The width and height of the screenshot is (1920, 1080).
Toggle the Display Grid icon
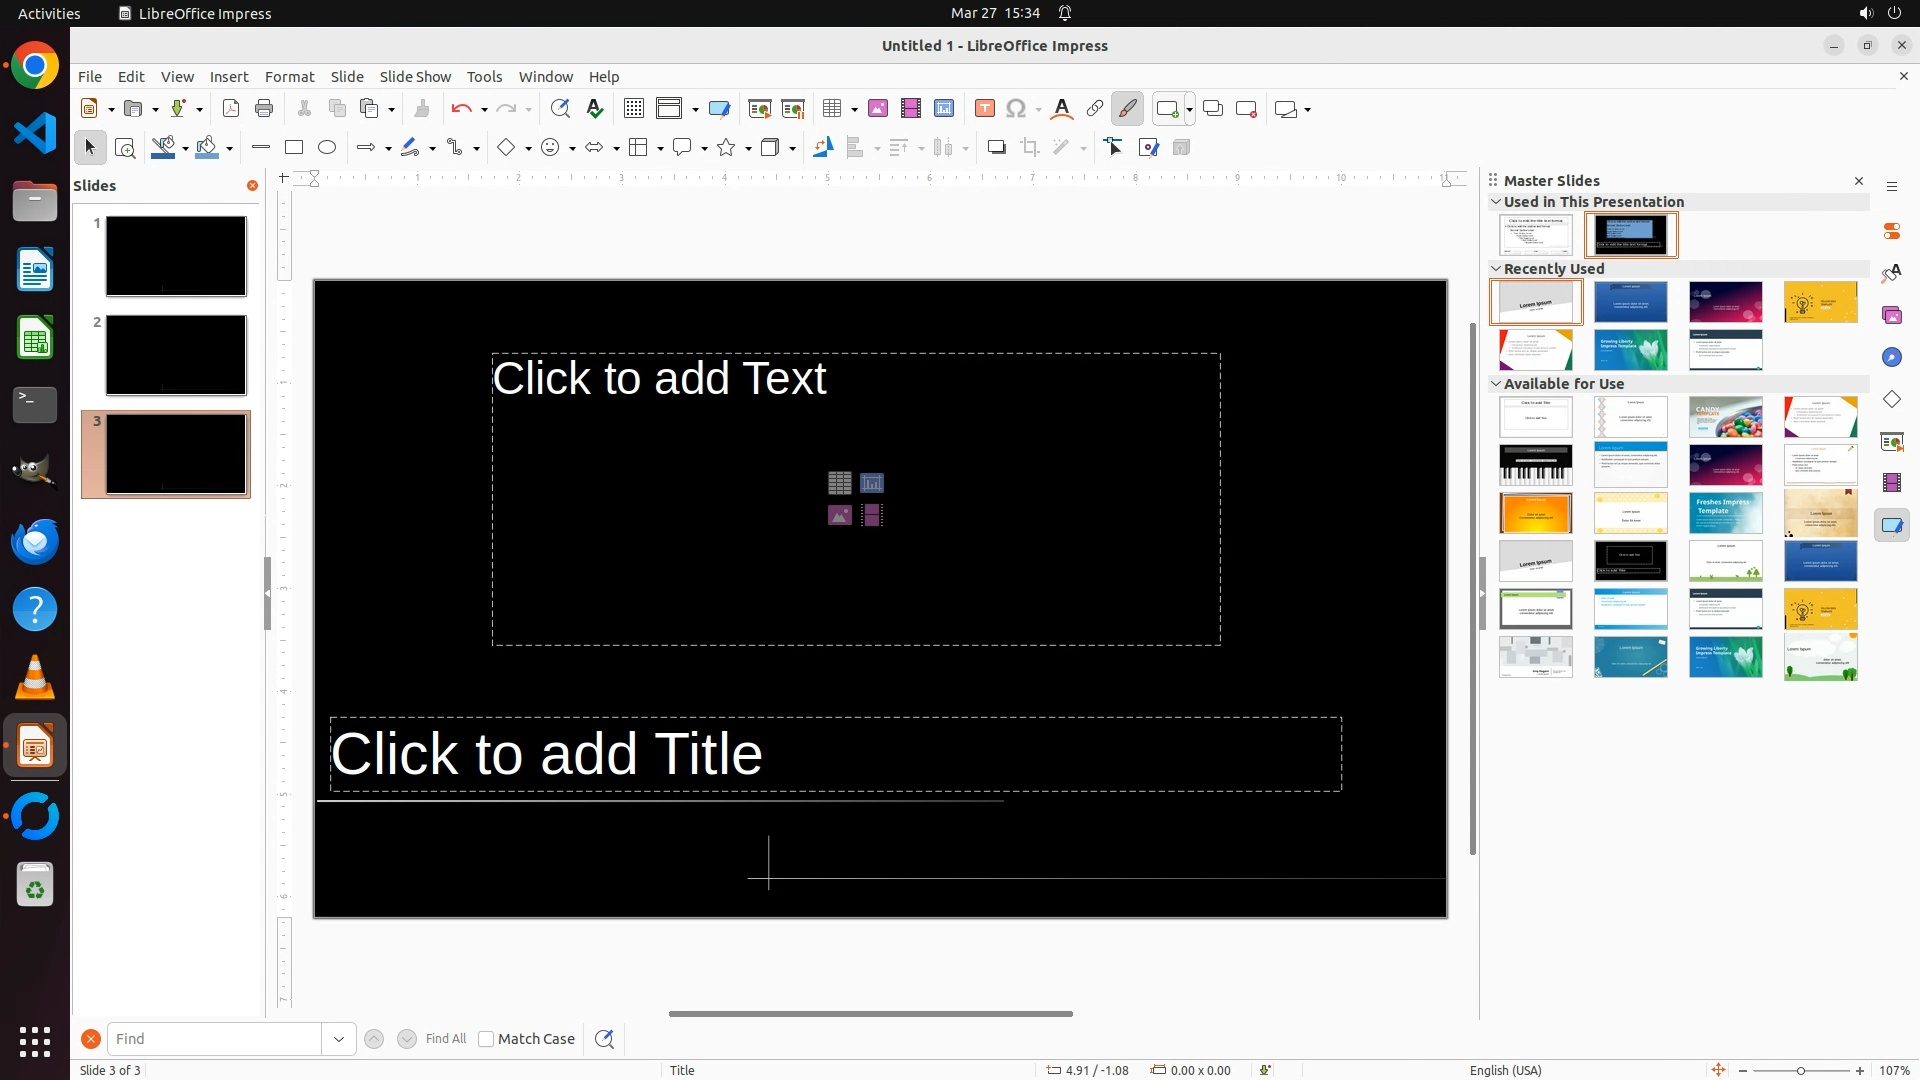click(x=633, y=109)
